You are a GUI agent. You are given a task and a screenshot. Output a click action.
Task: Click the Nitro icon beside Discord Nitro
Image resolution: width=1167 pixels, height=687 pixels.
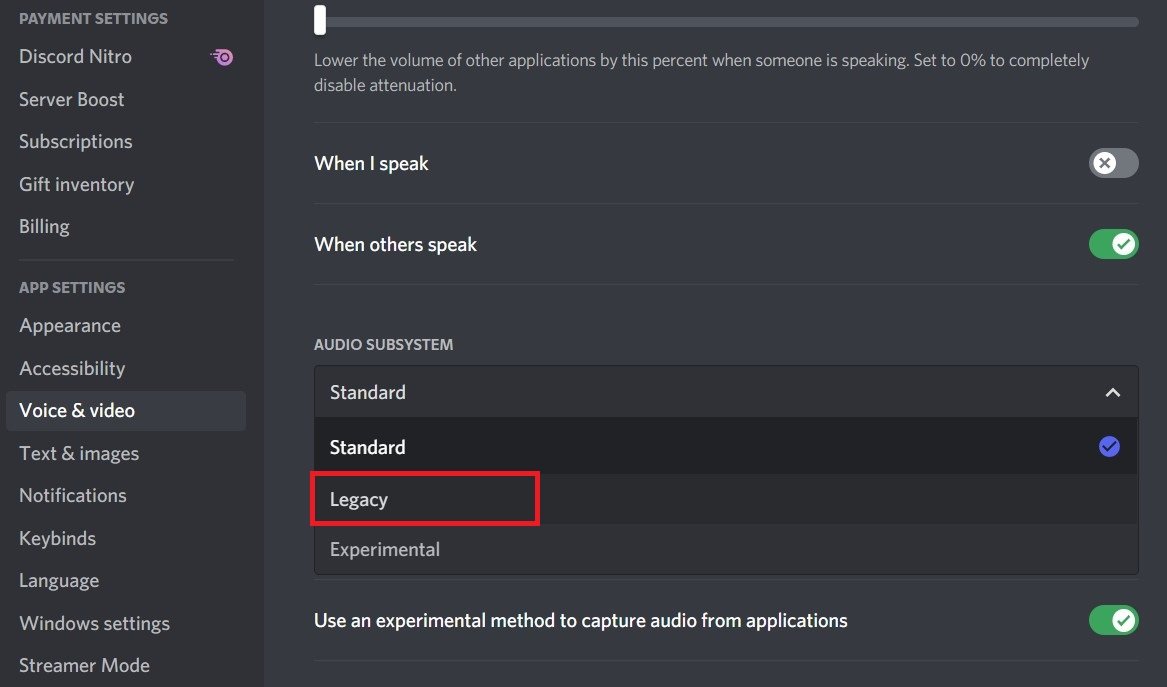pos(223,57)
